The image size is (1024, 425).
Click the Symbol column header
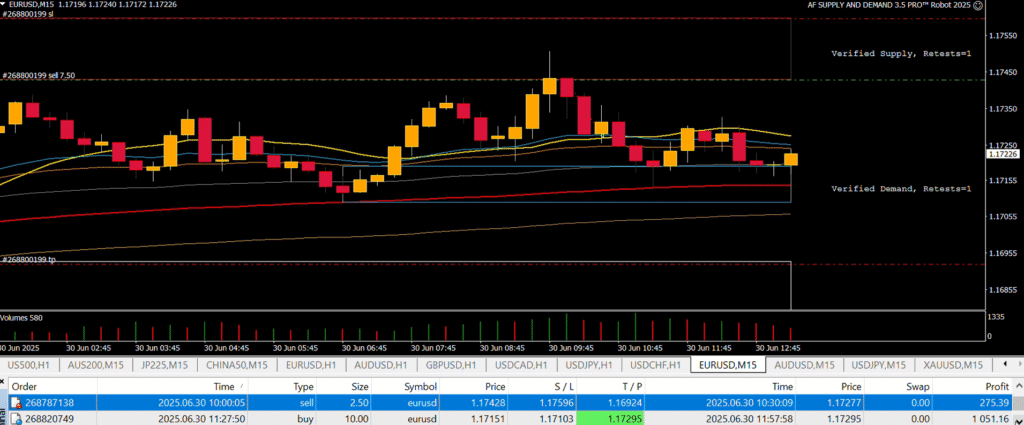420,385
